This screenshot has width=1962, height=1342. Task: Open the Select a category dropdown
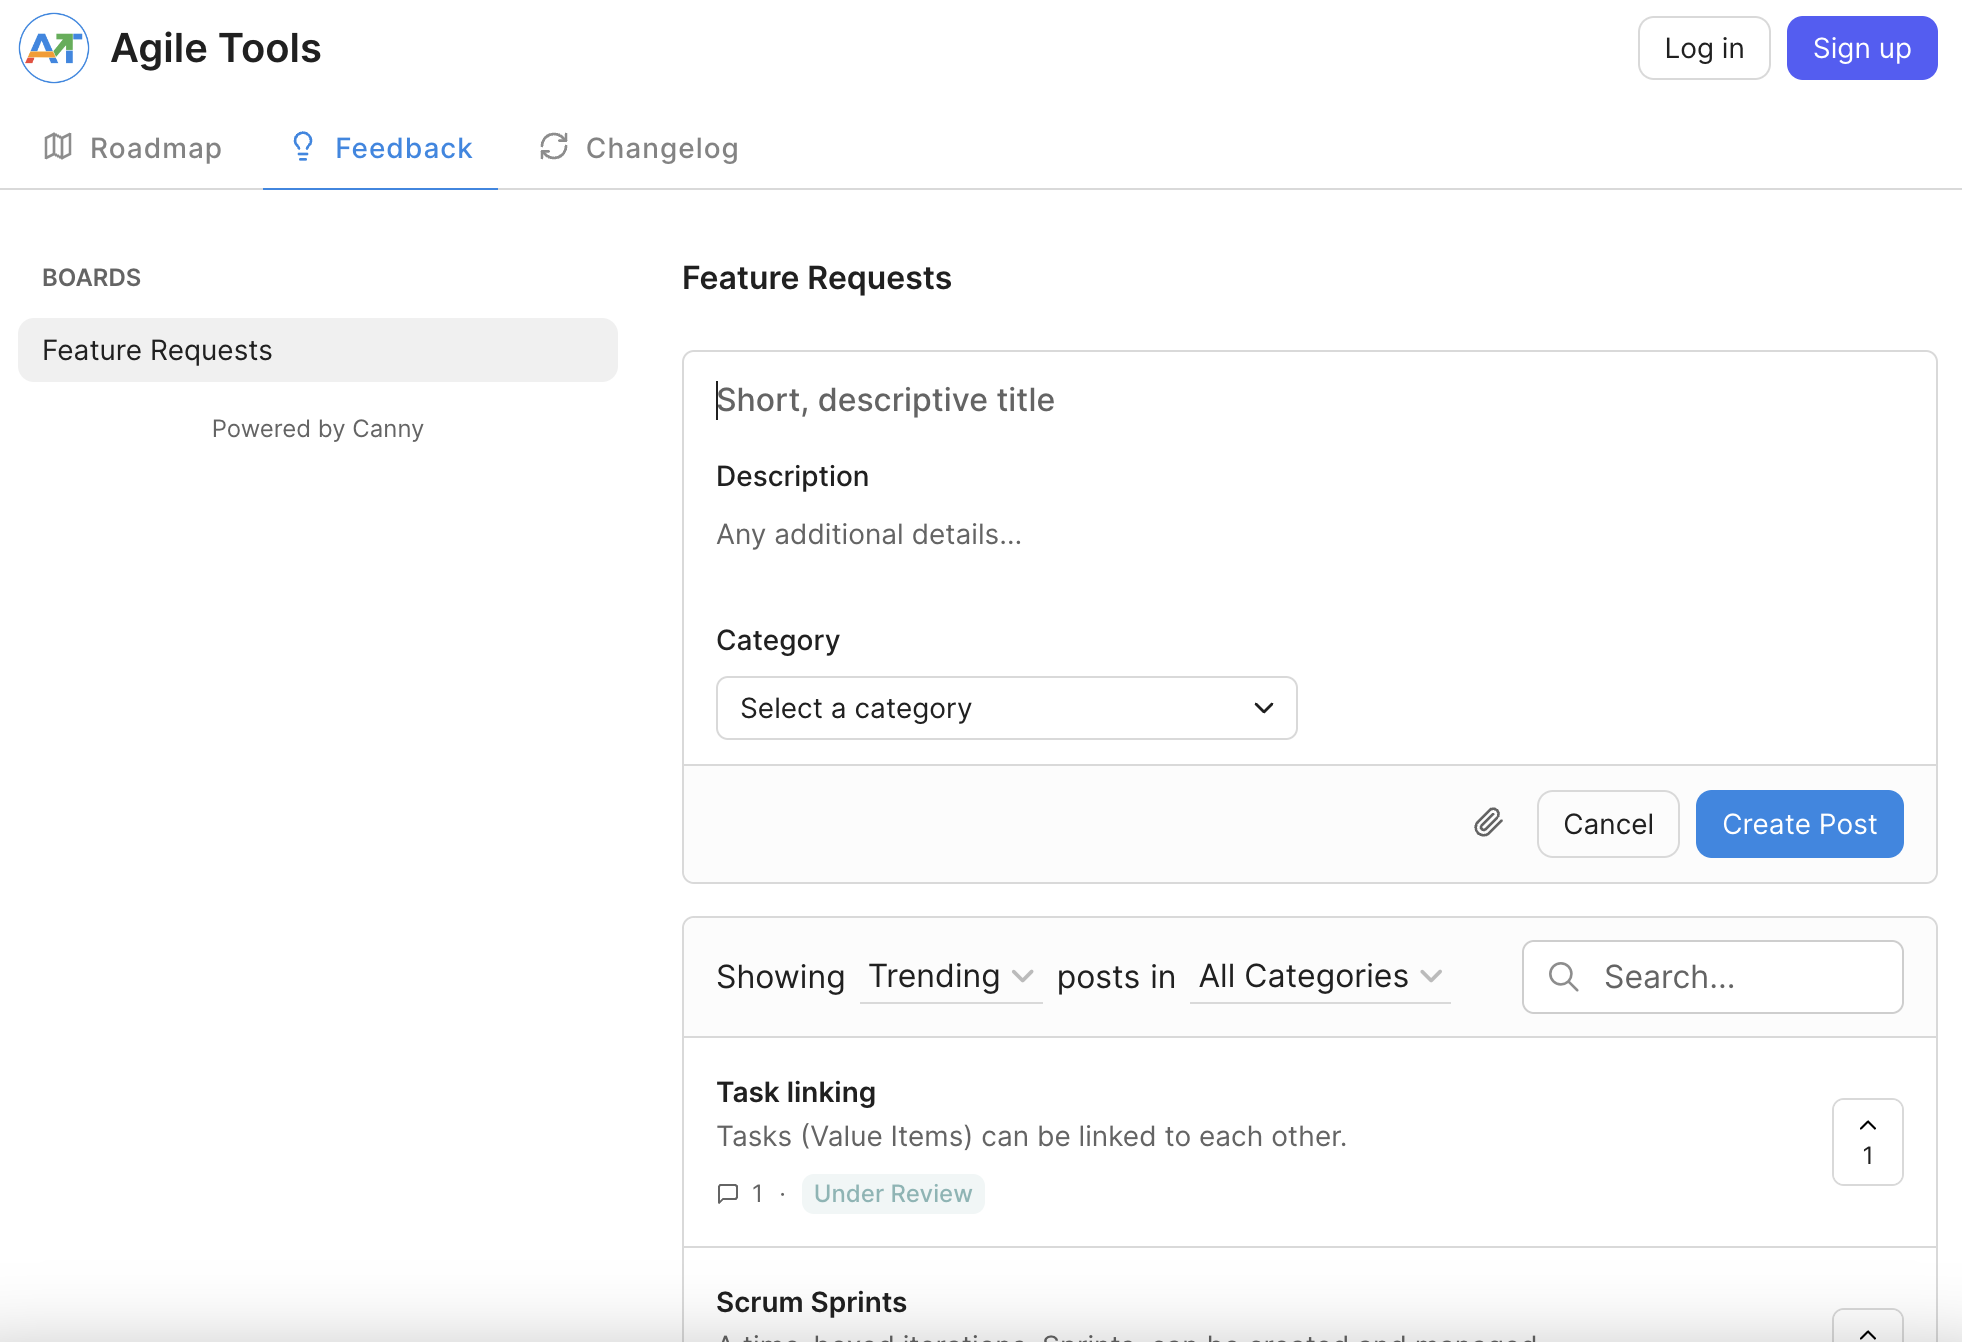click(1006, 708)
